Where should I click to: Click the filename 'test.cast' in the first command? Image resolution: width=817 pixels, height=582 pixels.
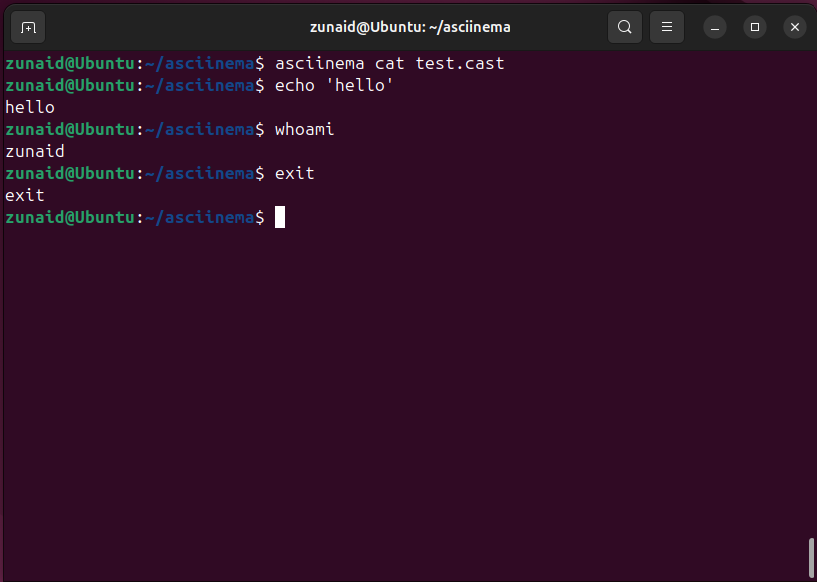pyautogui.click(x=459, y=63)
